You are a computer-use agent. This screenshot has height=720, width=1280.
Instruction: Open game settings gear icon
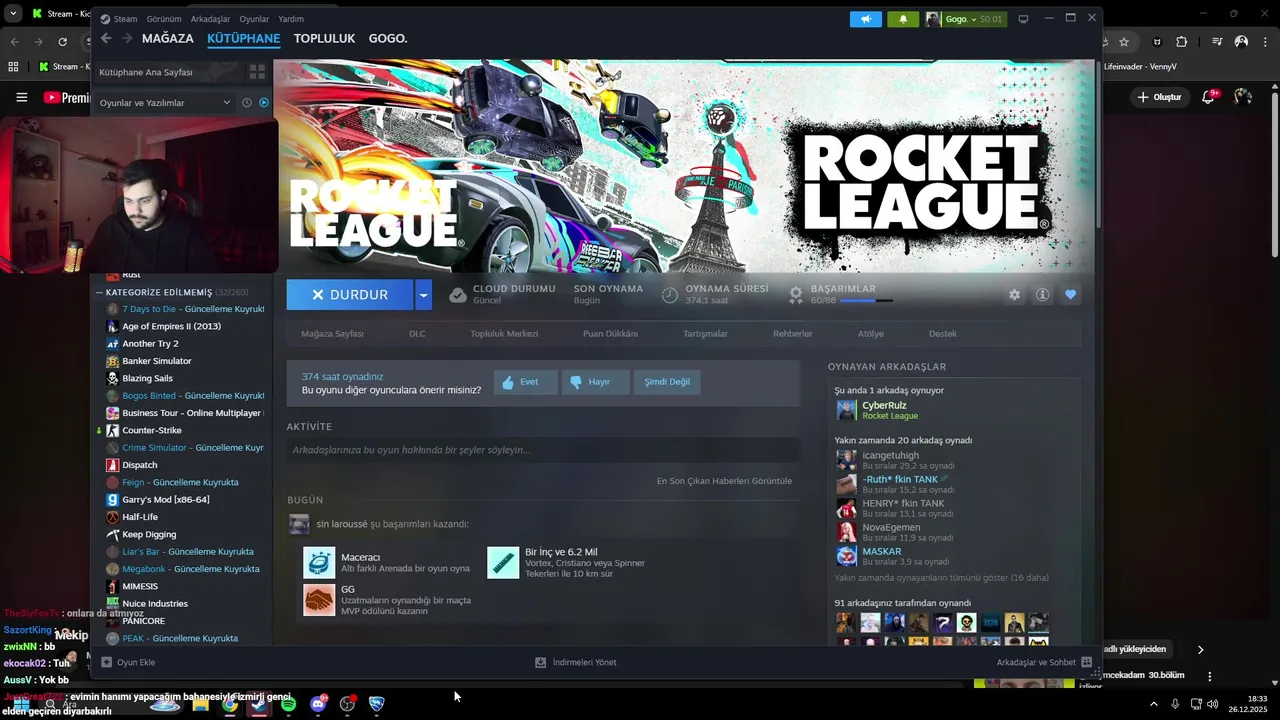[x=1014, y=295]
